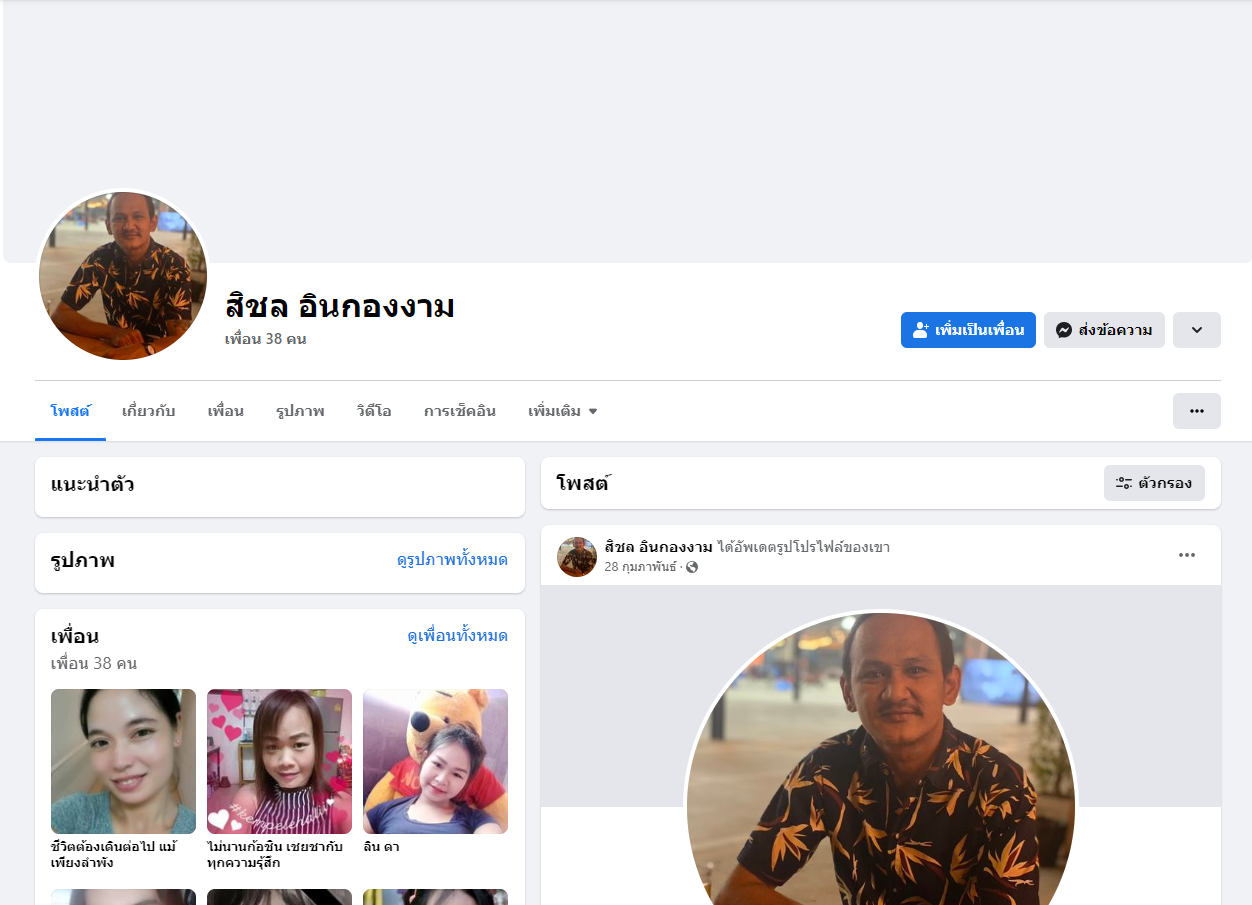Viewport: 1252px width, 905px height.
Task: Open friend thumbnail ไม่นานก้อชิน
Action: (x=279, y=761)
